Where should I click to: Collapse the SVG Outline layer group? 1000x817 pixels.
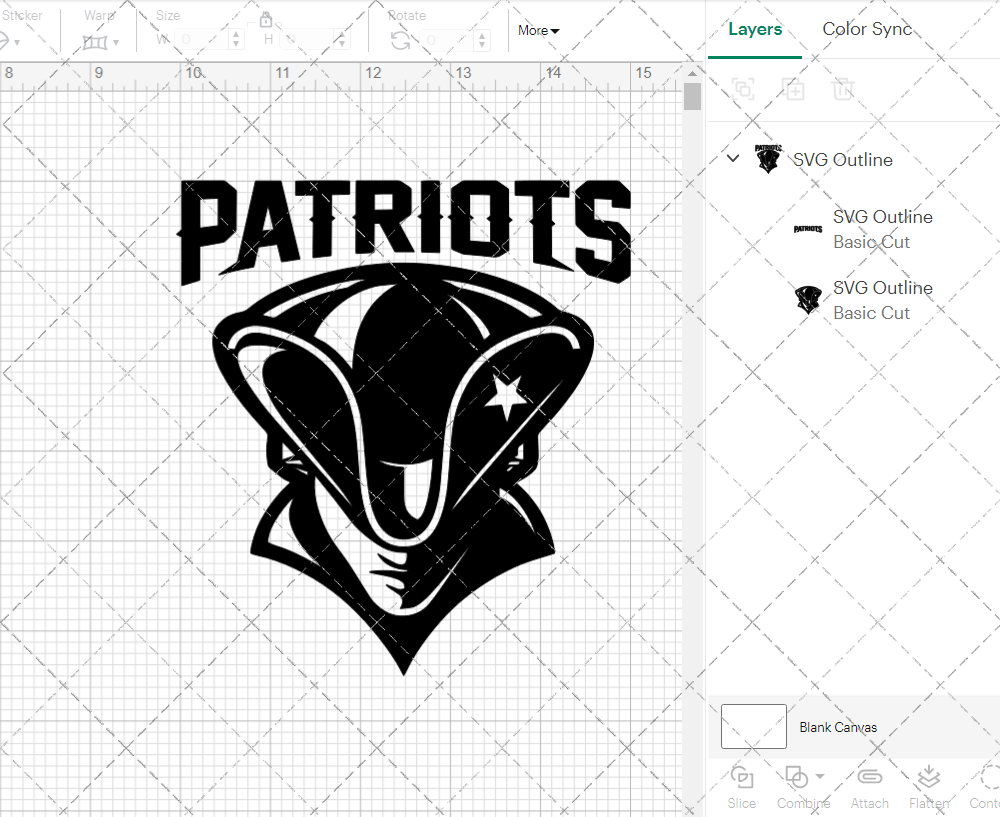click(733, 158)
